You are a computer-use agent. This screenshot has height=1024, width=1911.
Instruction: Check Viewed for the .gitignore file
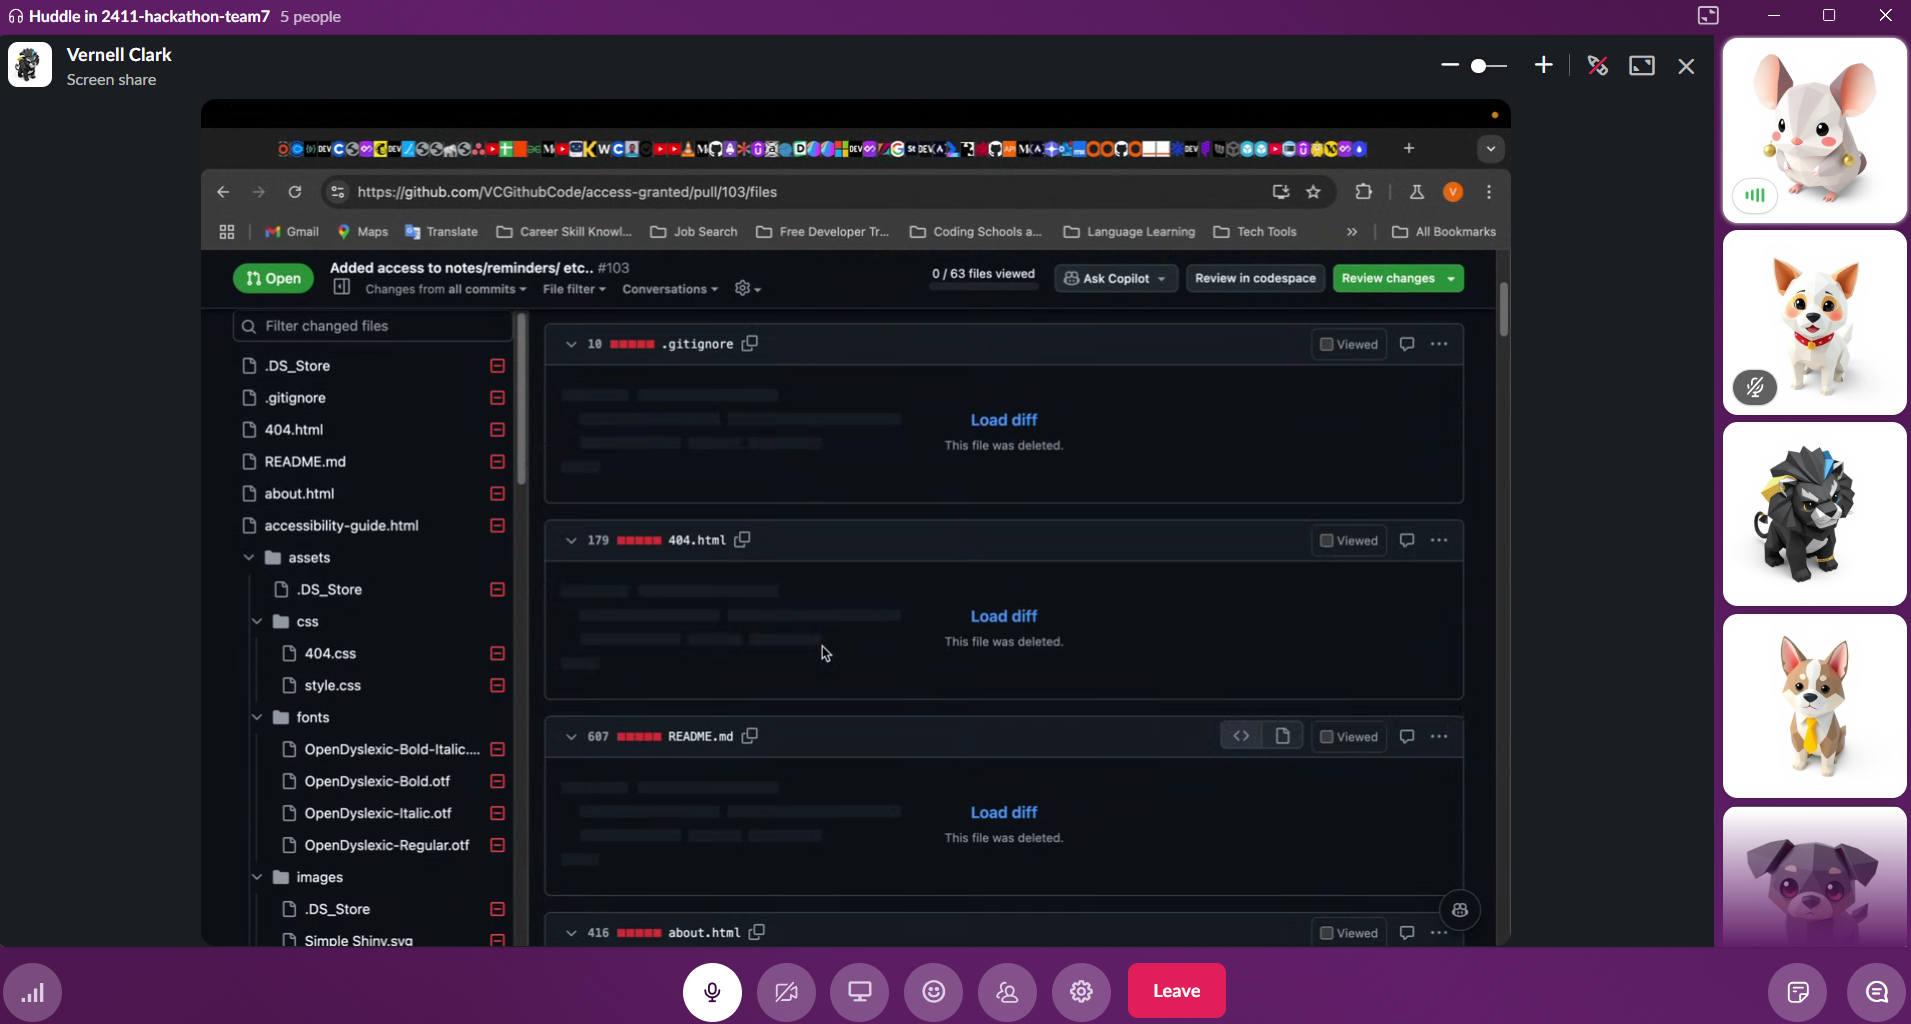[x=1349, y=344]
